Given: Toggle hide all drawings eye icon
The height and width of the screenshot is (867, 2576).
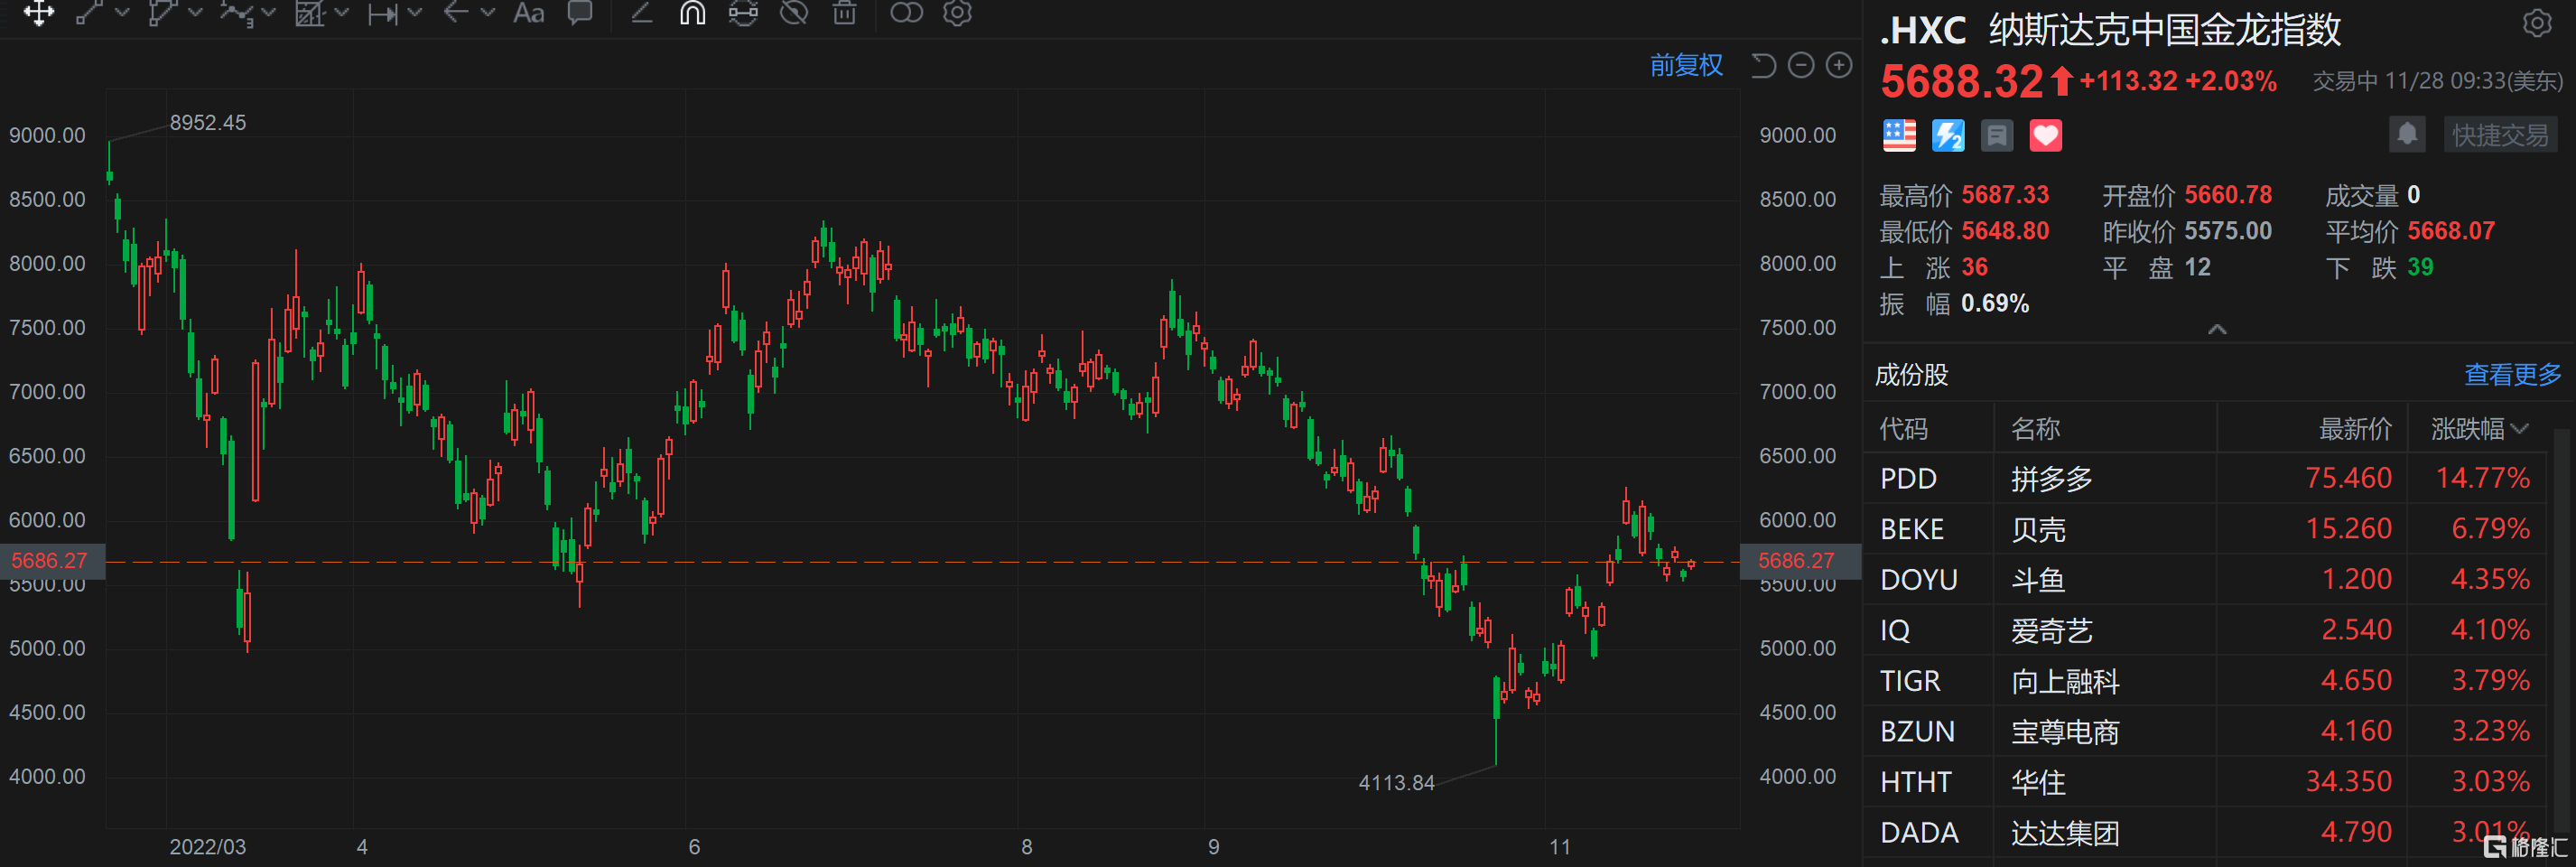Looking at the screenshot, I should [794, 13].
